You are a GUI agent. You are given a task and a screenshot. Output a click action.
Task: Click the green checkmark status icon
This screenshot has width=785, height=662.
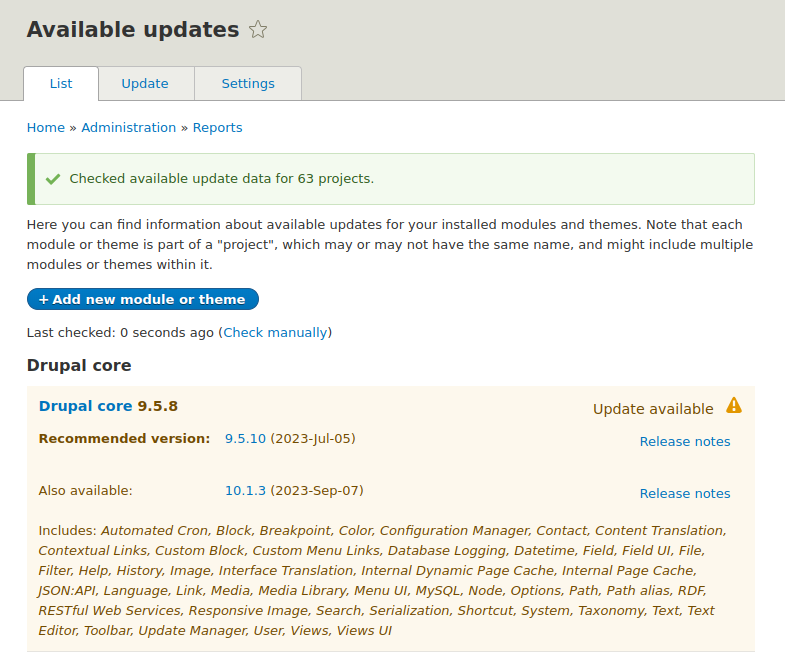53,179
